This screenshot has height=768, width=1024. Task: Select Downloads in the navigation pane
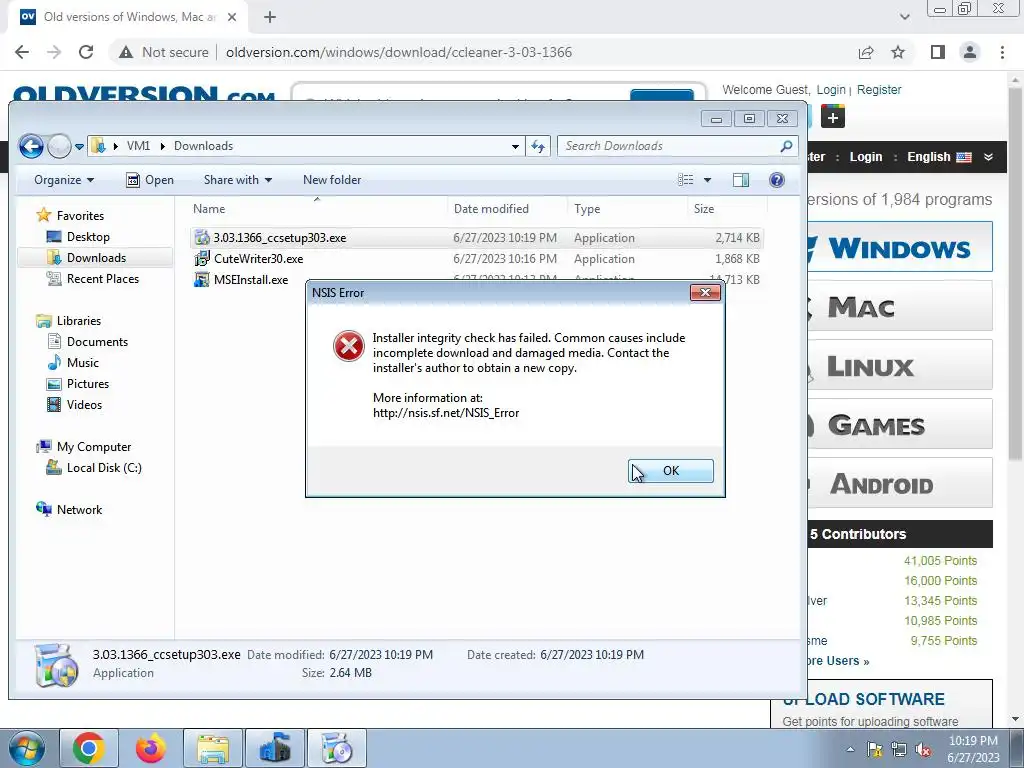[96, 258]
